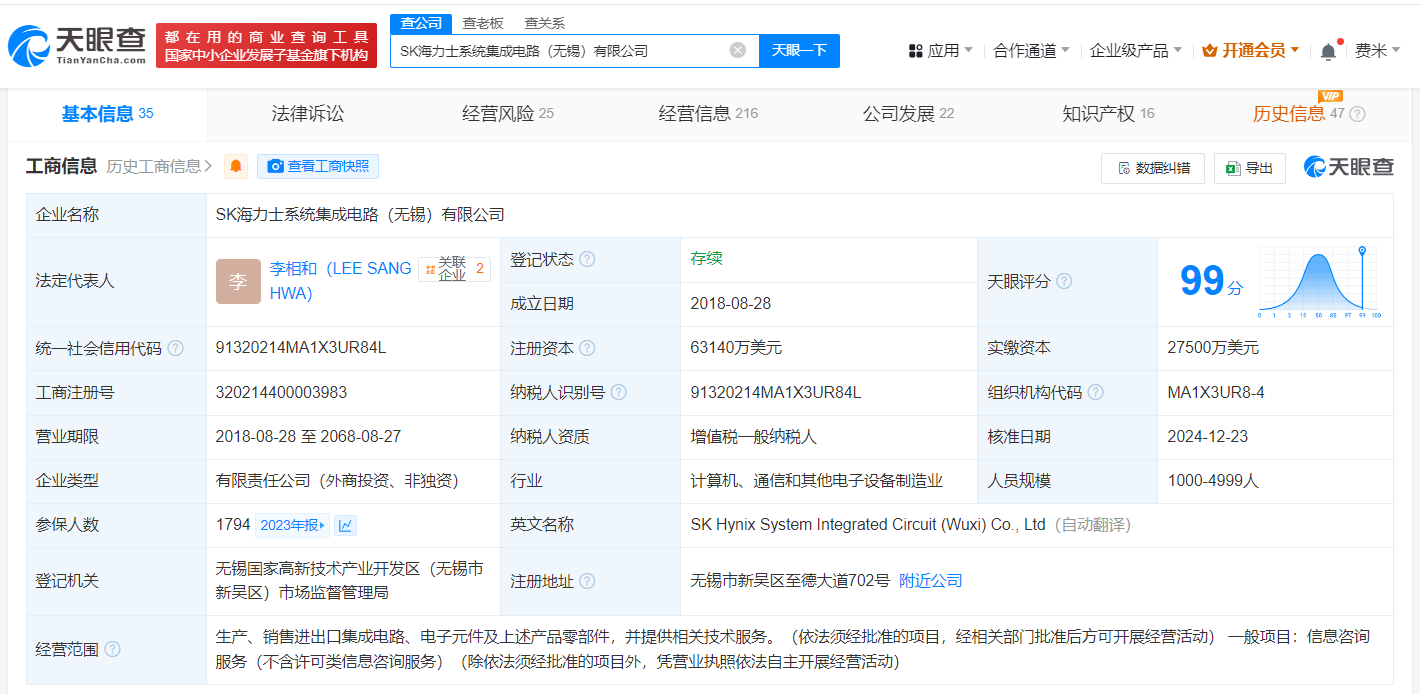Click the 都在用的商业查询工具 red banner
The image size is (1420, 694).
(266, 46)
